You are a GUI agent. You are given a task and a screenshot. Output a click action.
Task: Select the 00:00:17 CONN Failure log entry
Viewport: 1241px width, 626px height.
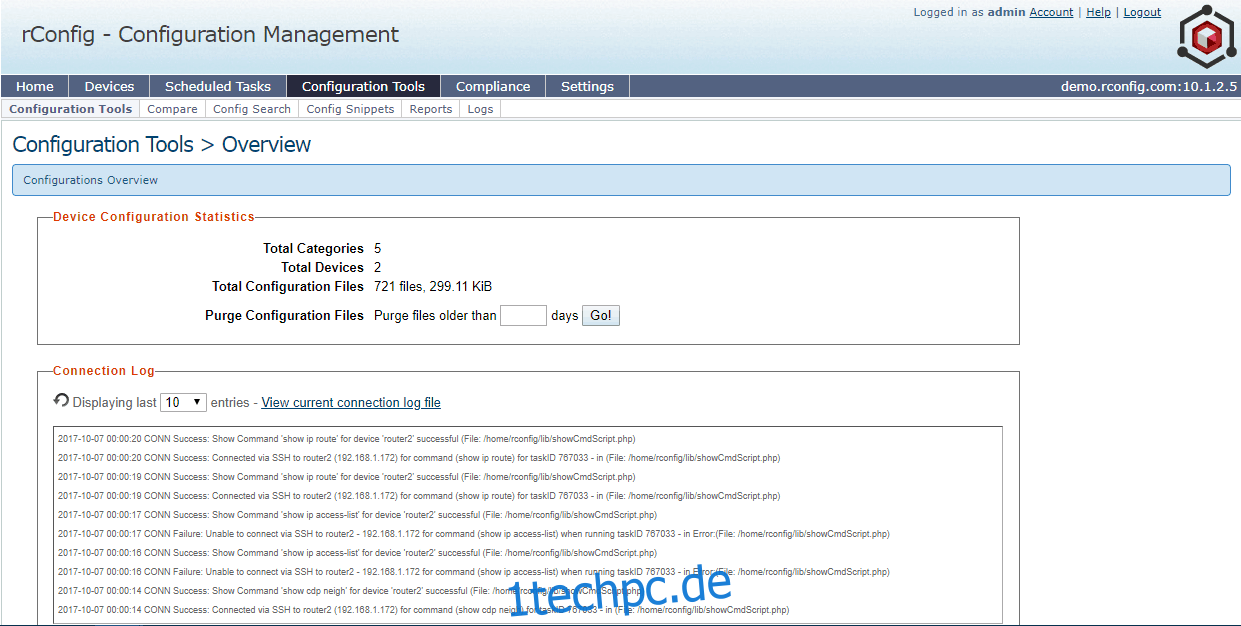point(474,534)
